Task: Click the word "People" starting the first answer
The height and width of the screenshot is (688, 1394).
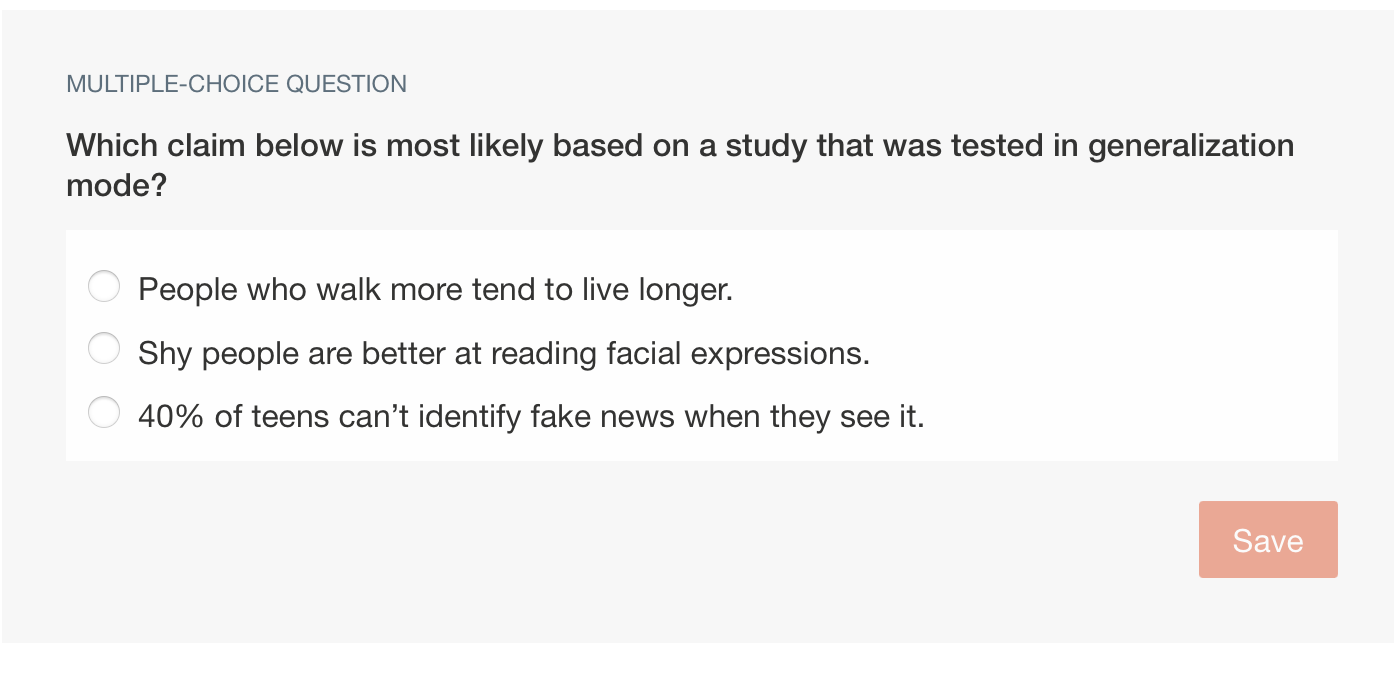Action: coord(188,290)
